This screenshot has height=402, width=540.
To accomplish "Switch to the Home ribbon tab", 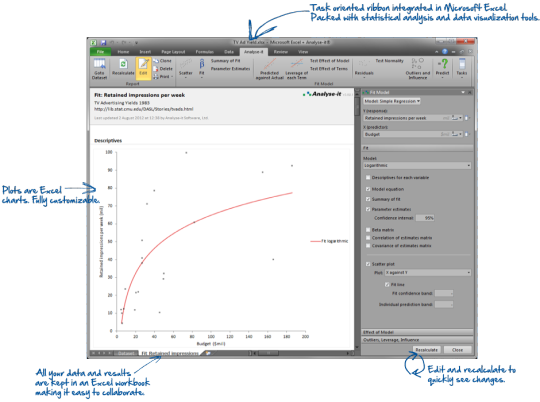I will coord(123,52).
